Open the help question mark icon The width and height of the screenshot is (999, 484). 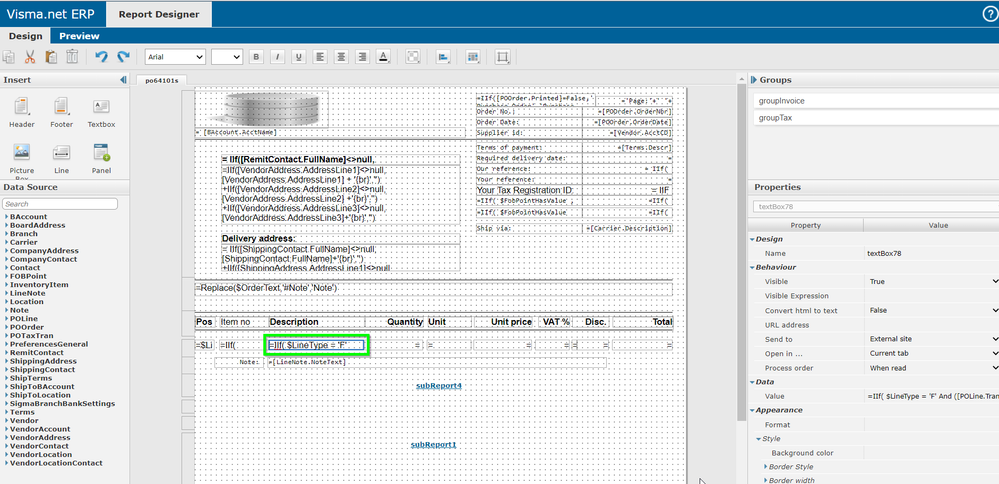point(989,14)
